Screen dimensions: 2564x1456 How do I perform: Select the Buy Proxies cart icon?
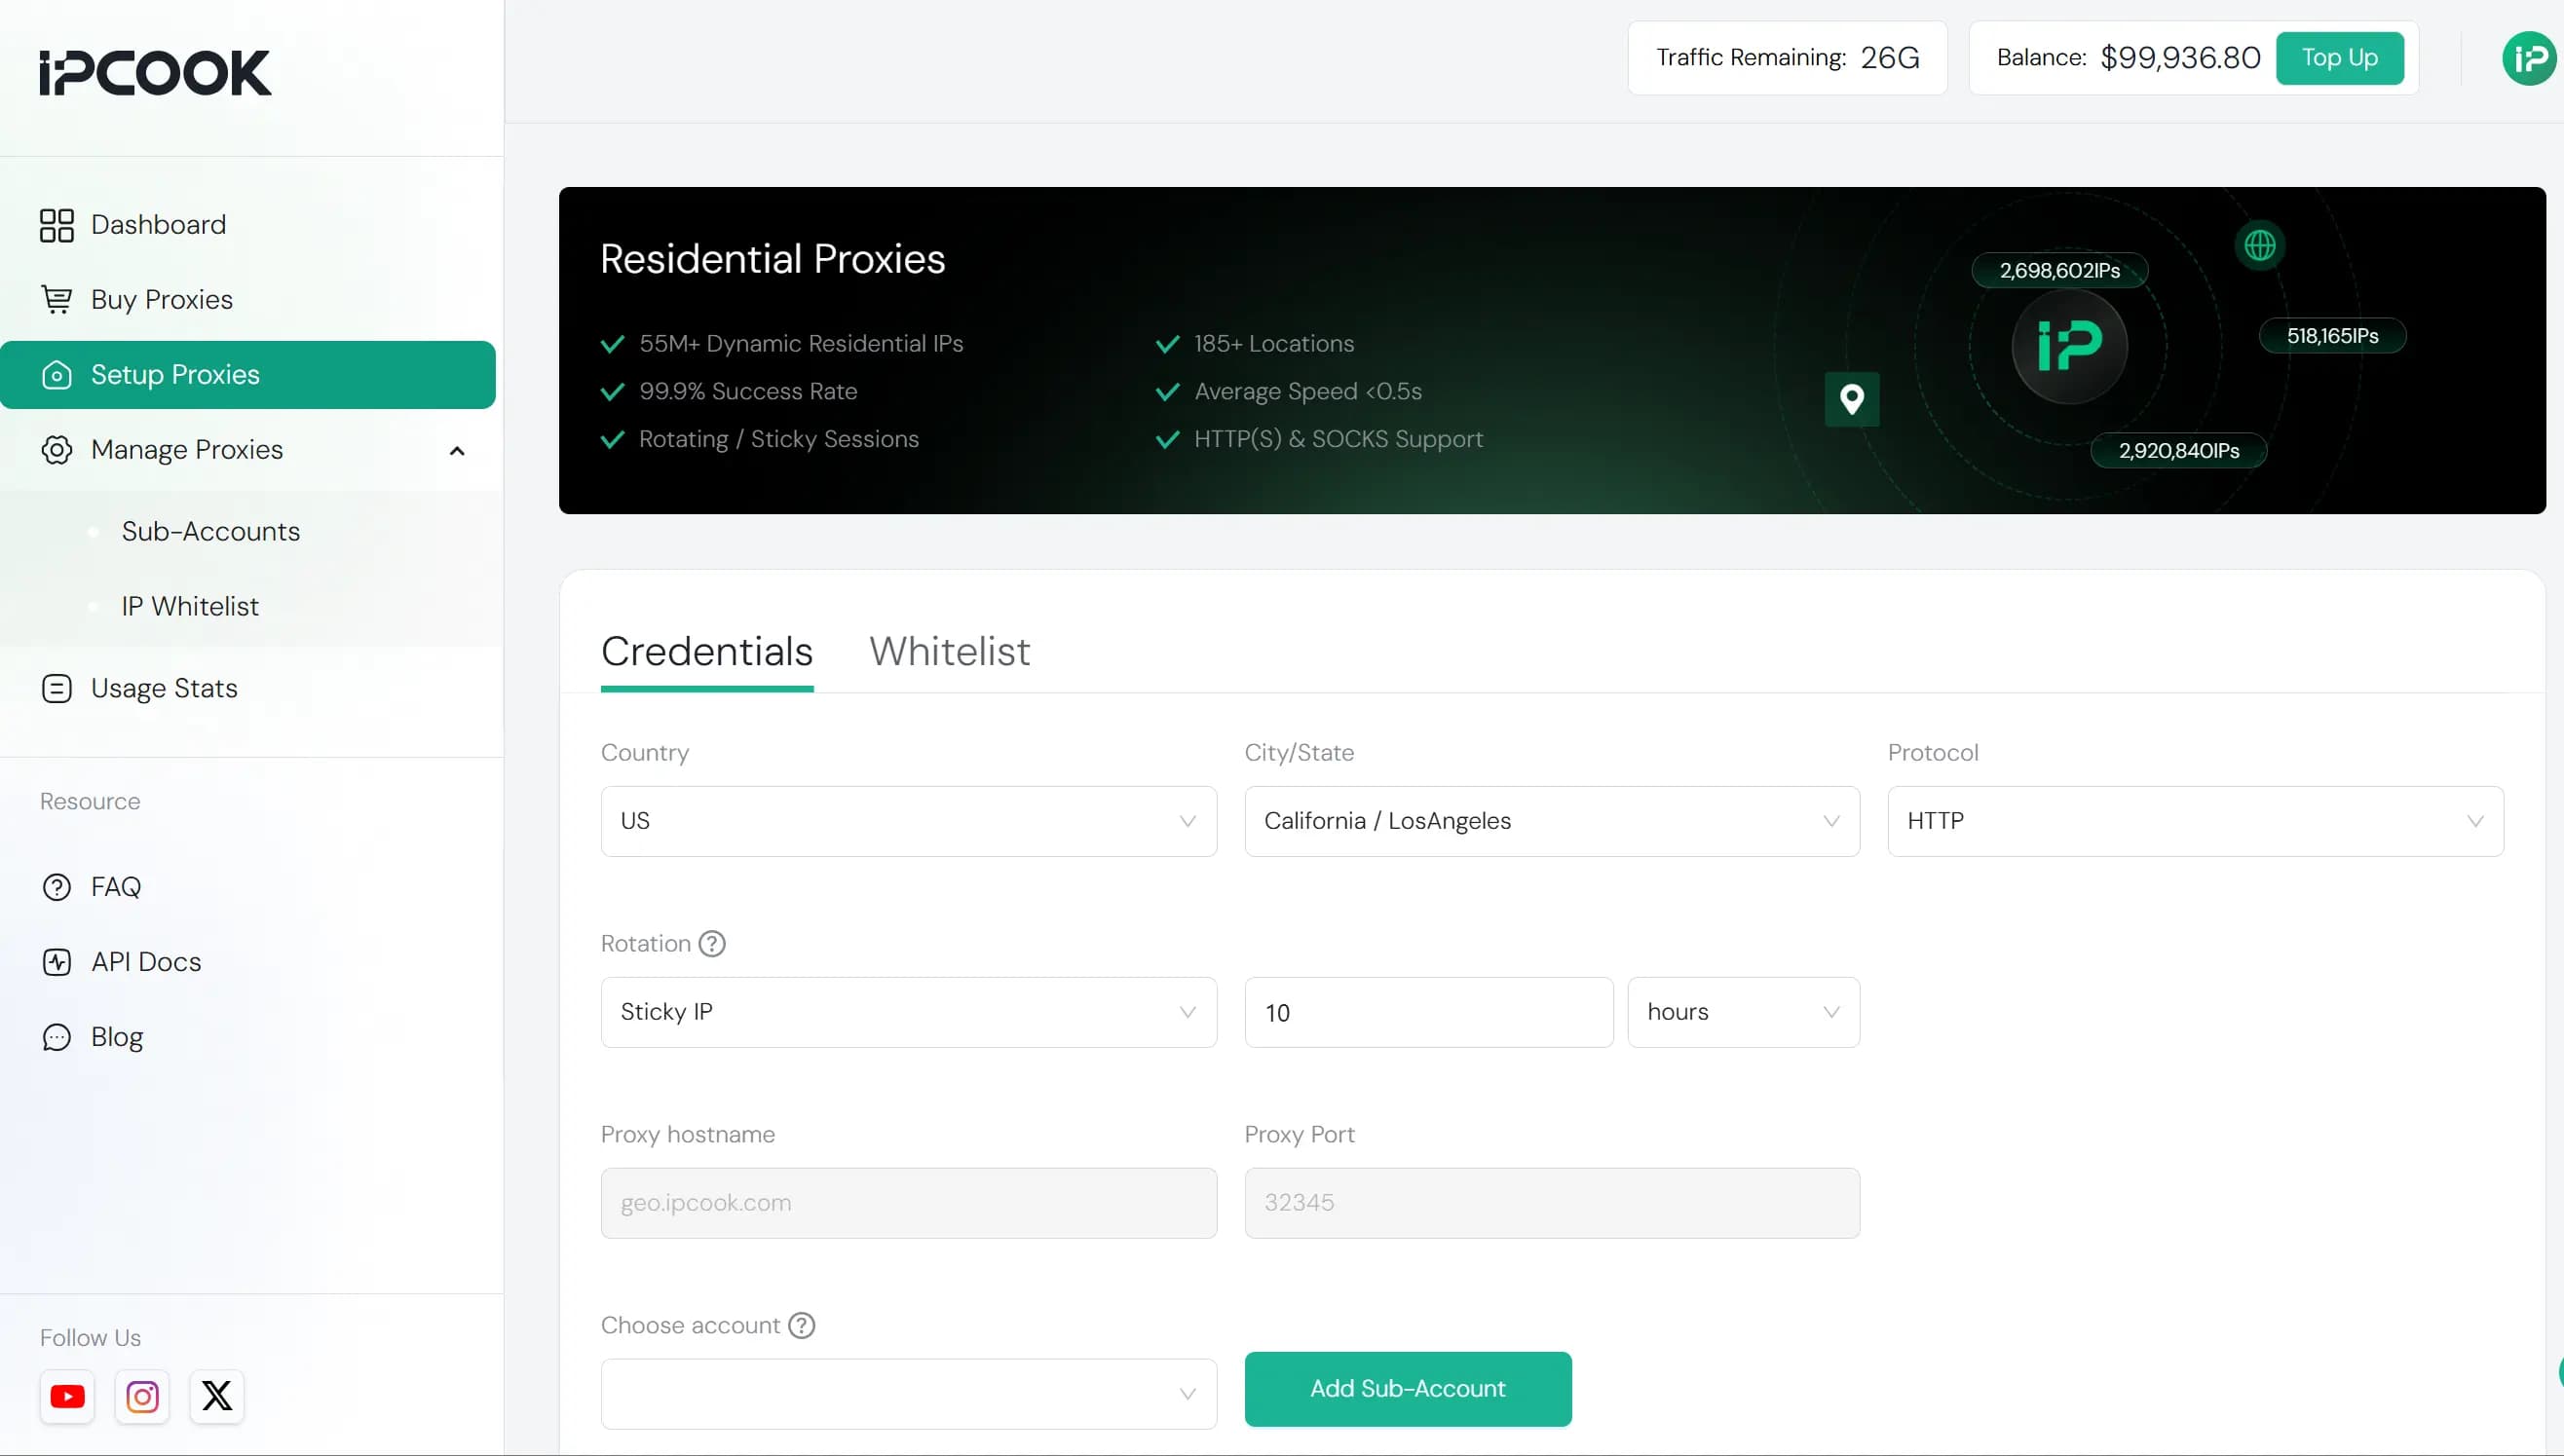(x=57, y=299)
